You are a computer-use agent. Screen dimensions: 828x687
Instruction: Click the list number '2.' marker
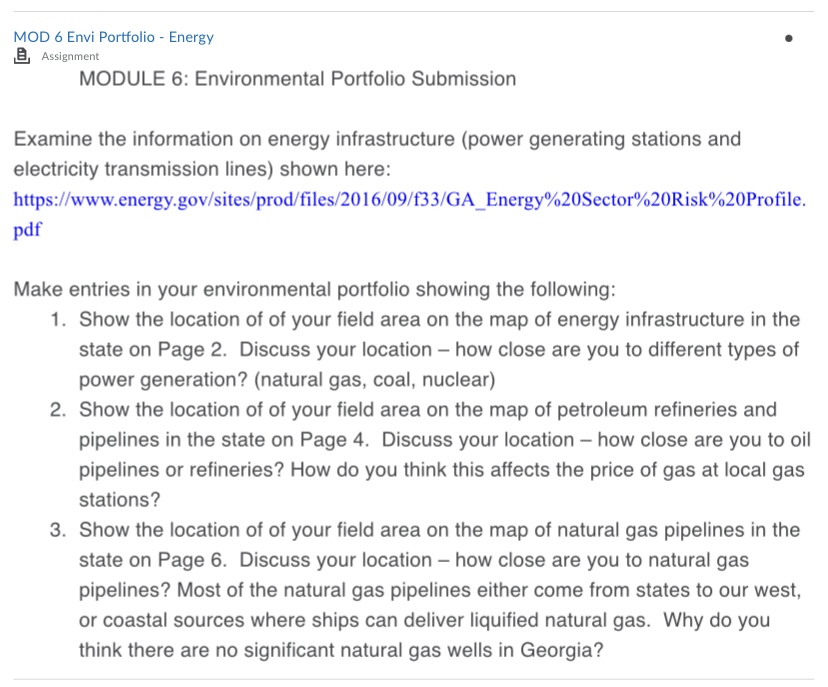tap(58, 410)
